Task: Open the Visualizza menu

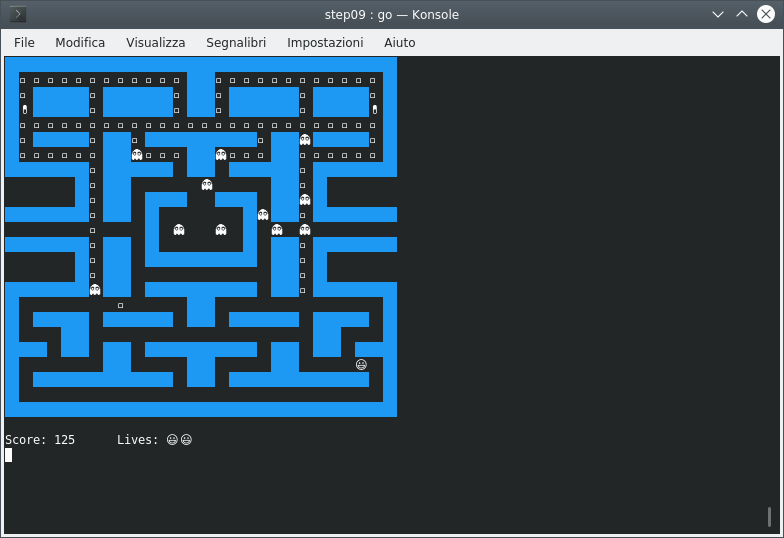Action: coord(156,42)
